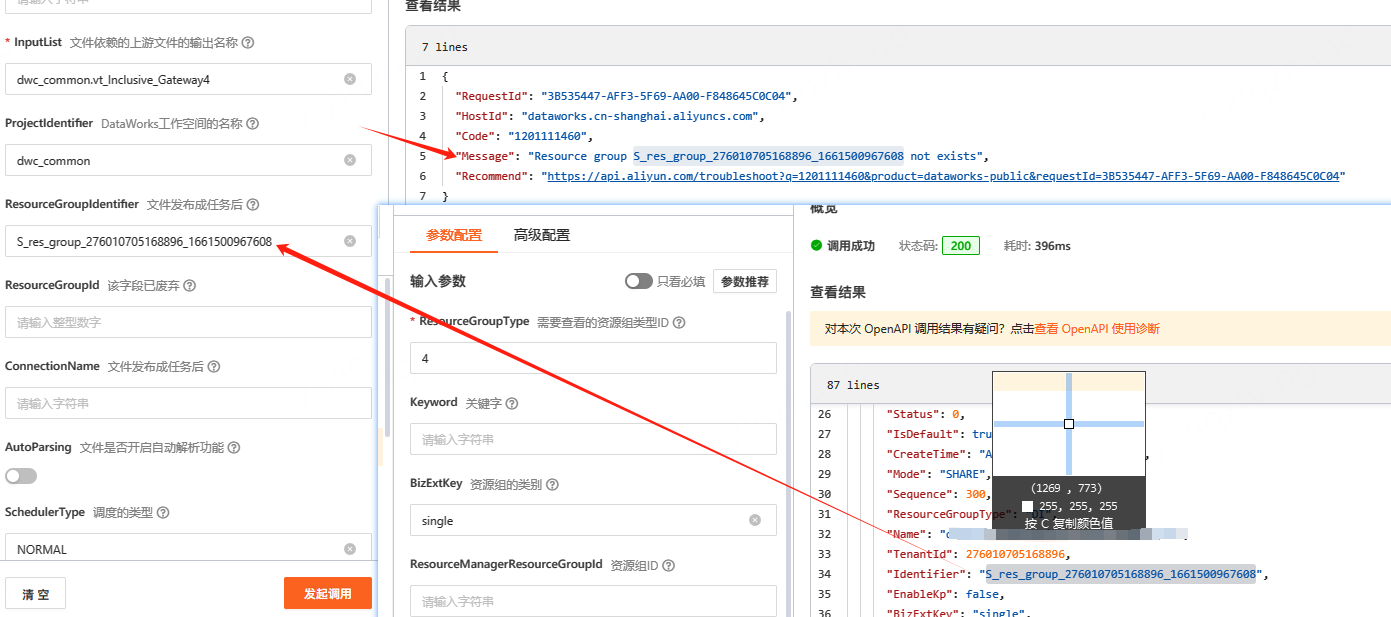The image size is (1391, 617).
Task: Click the ResourceGroupType field containing 4
Action: pyautogui.click(x=593, y=358)
